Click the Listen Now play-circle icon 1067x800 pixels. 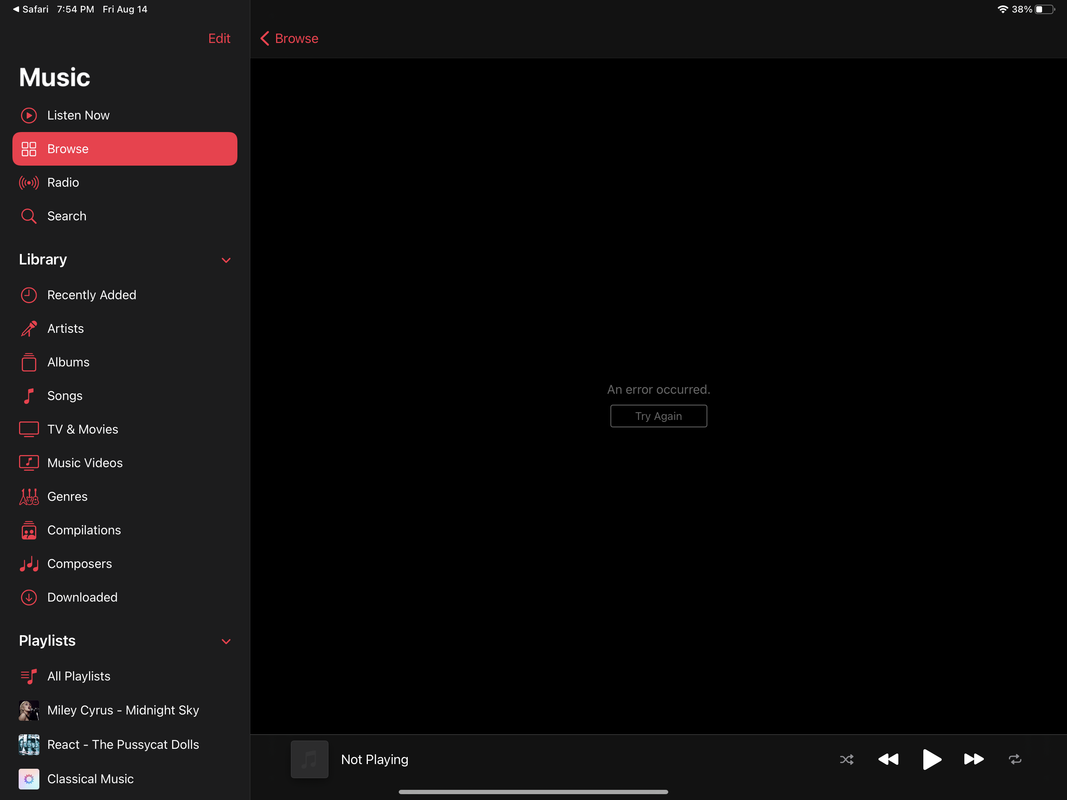point(29,116)
